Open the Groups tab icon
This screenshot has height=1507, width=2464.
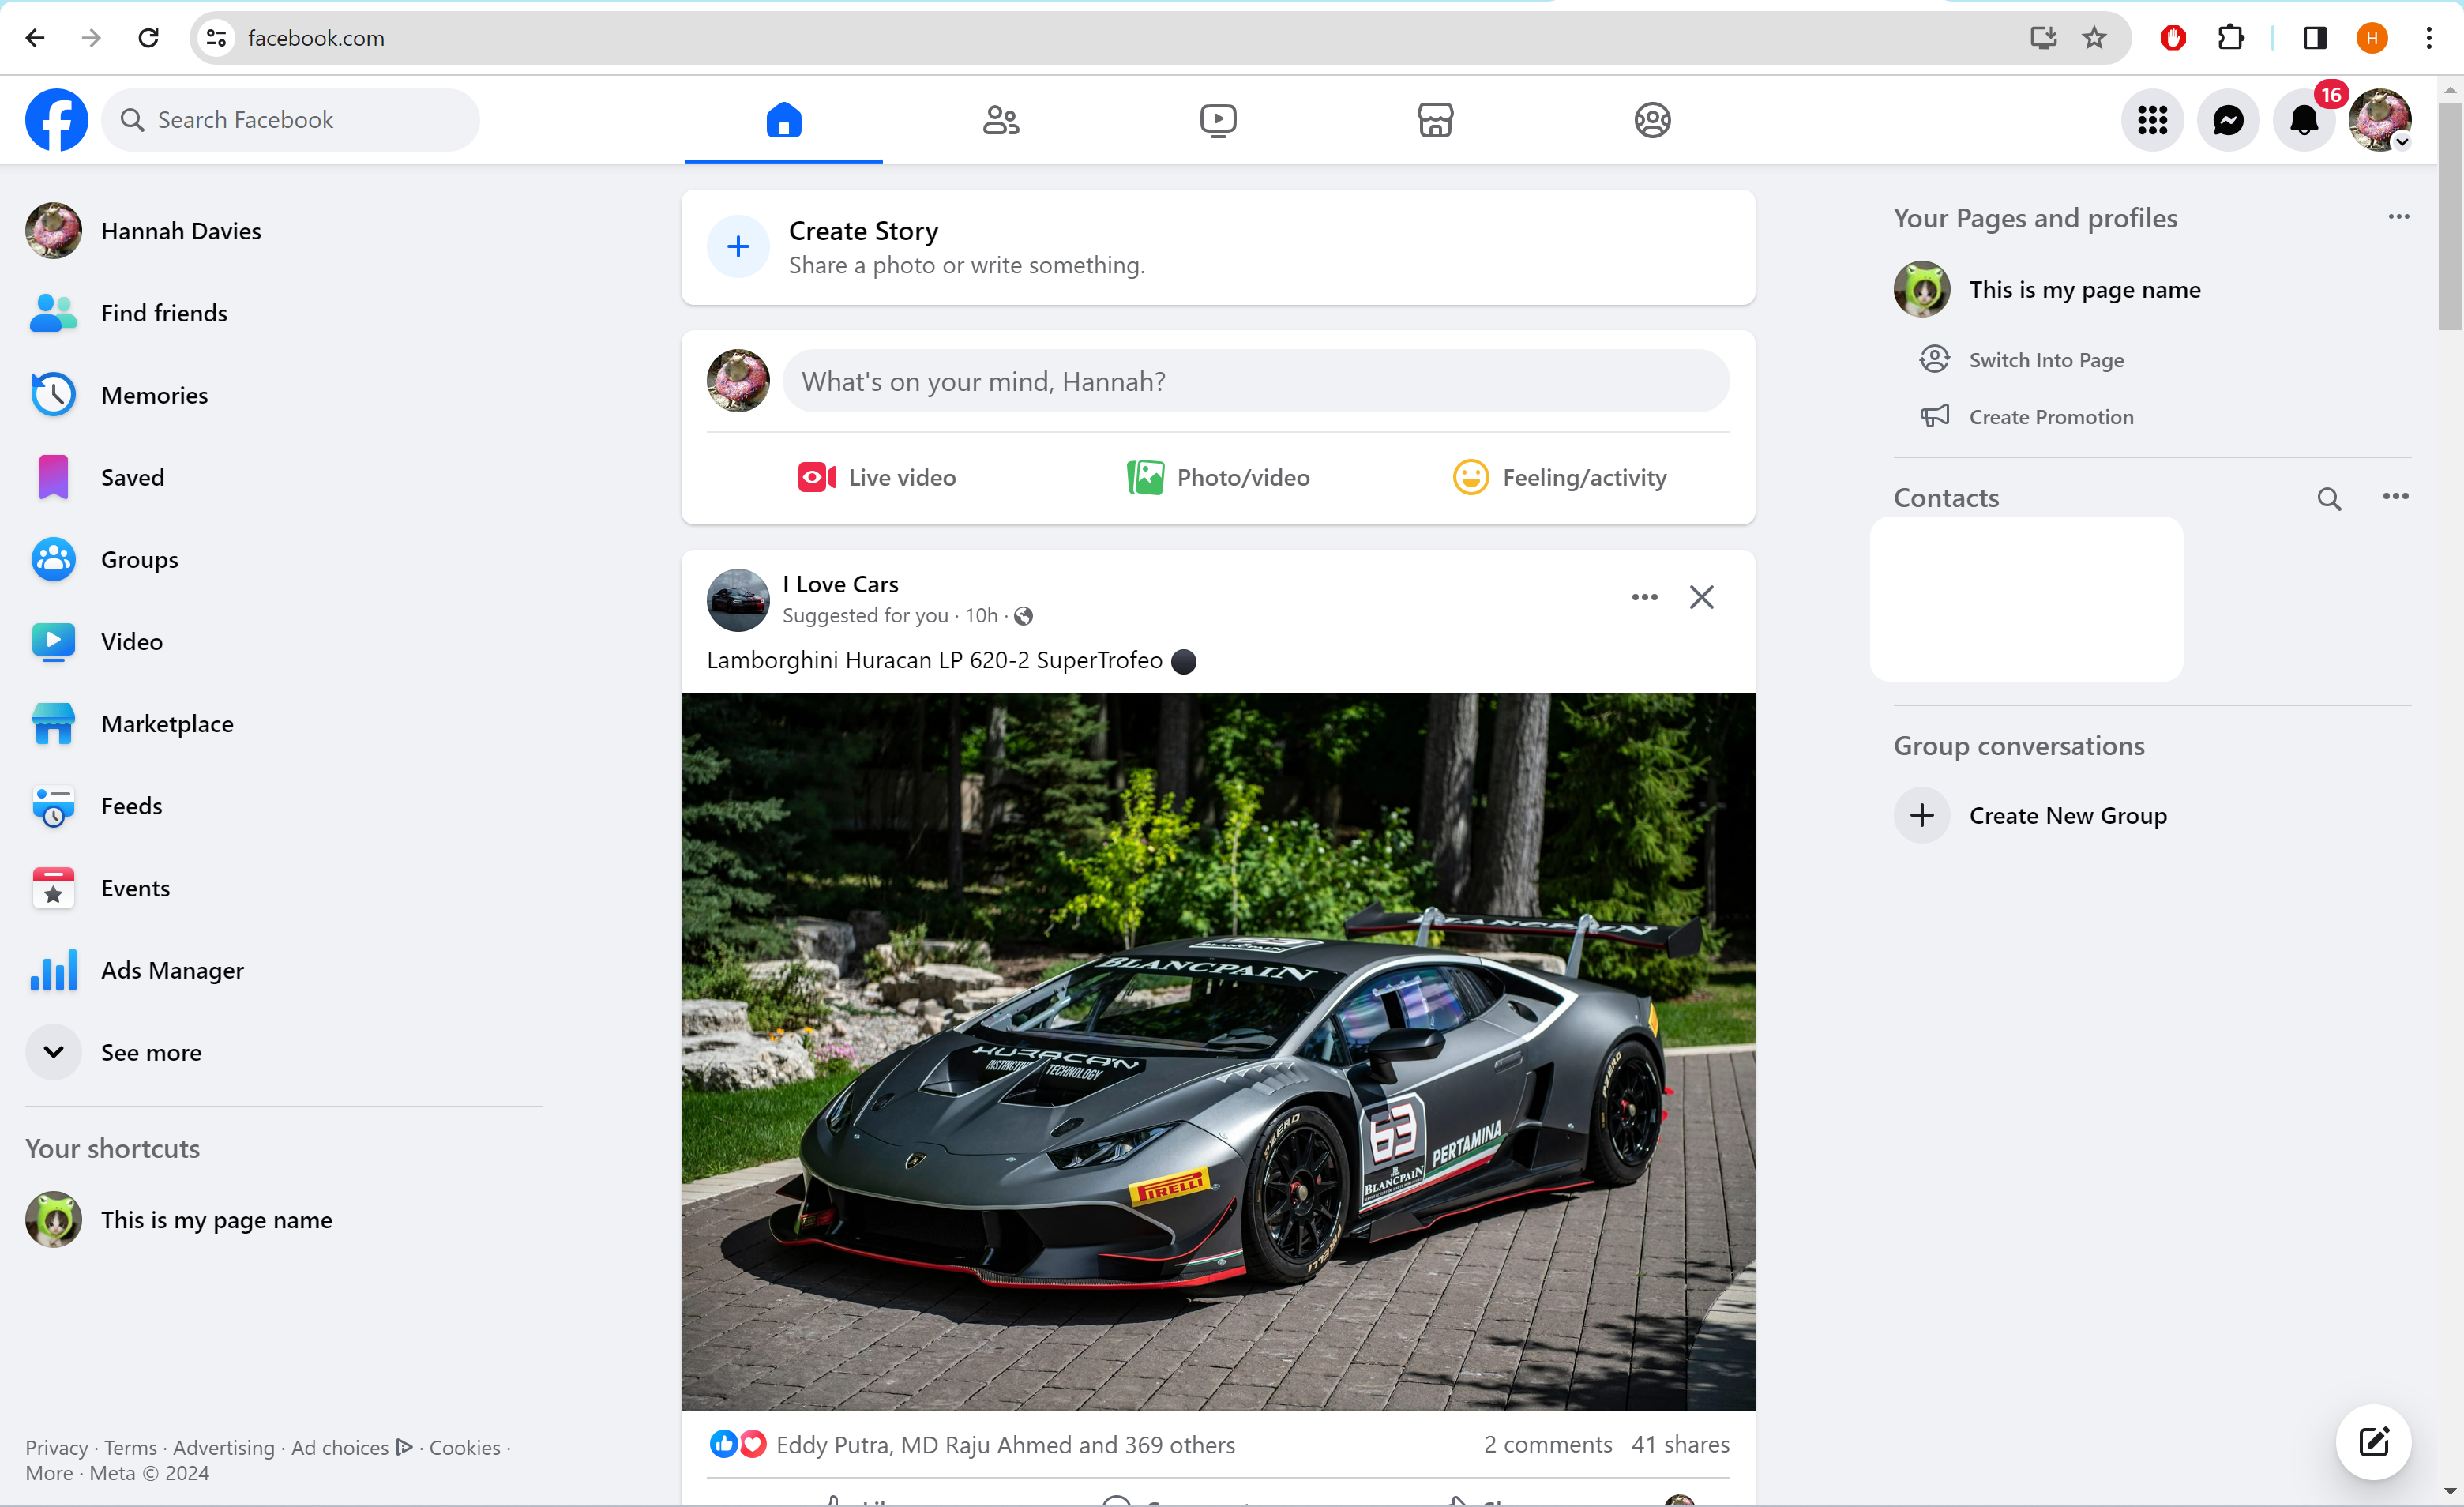[x=1652, y=120]
